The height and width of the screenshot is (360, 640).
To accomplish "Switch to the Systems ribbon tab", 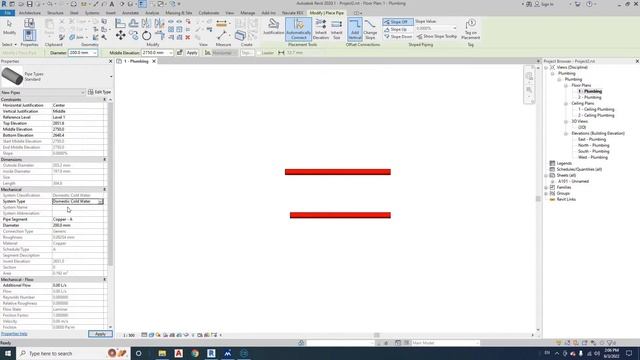I will click(x=92, y=13).
